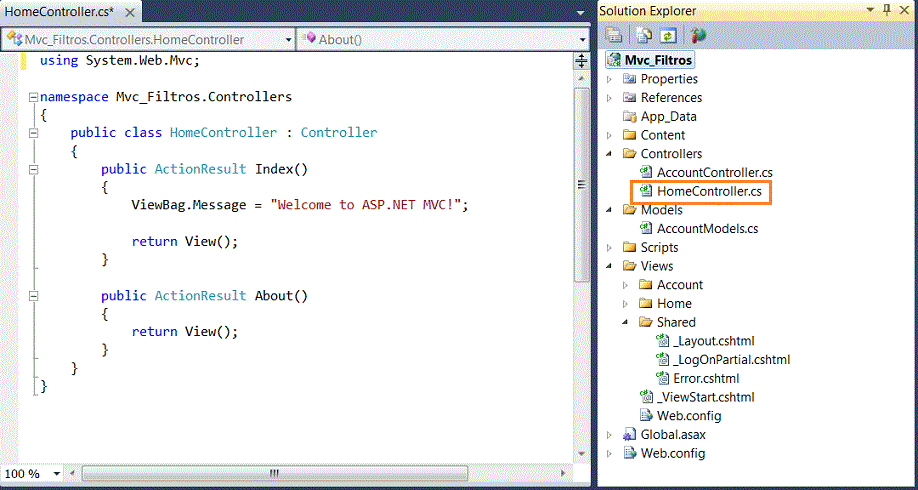918x490 pixels.
Task: Click the editor split bar handle
Action: (x=581, y=60)
